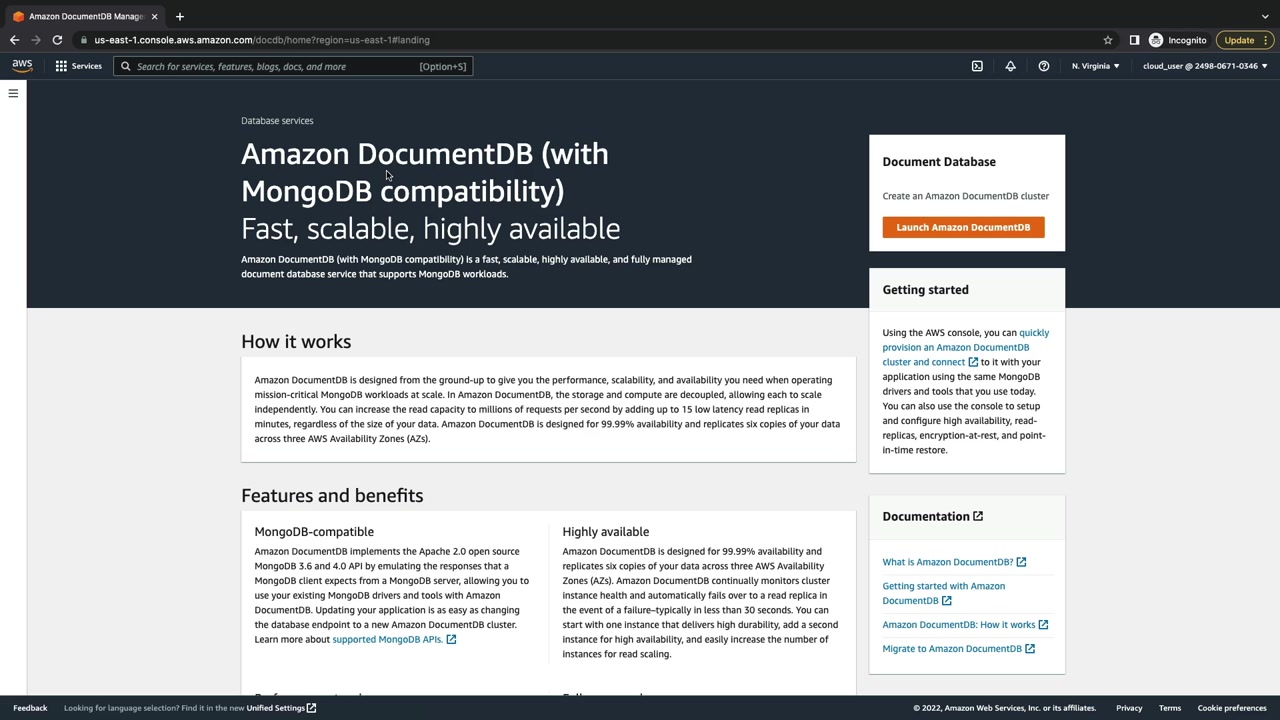
Task: Open Amazon DocumentDB: How it works link
Action: point(965,625)
